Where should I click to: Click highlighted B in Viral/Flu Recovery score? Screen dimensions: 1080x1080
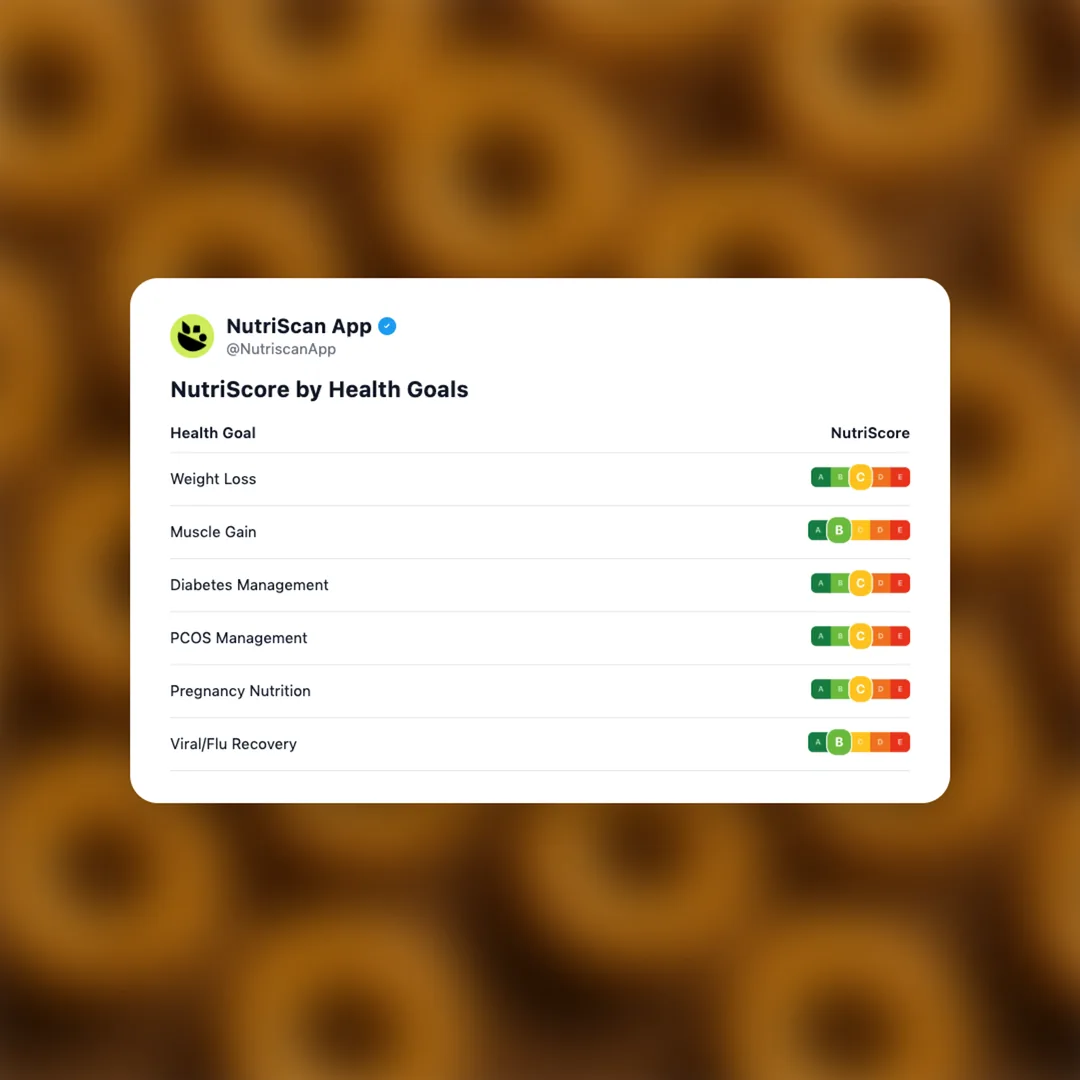(839, 743)
